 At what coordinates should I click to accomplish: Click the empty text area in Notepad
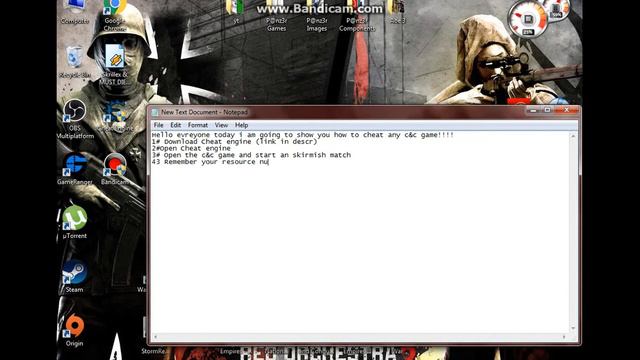pyautogui.click(x=360, y=249)
